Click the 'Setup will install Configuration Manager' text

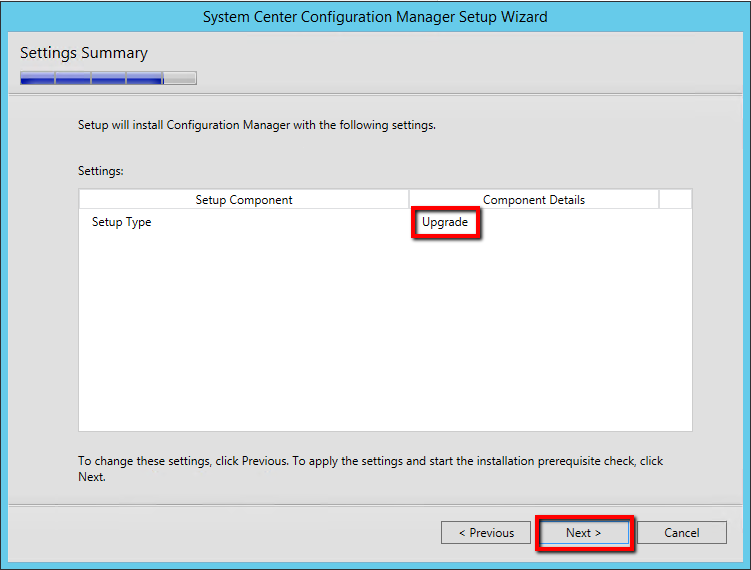pyautogui.click(x=257, y=126)
